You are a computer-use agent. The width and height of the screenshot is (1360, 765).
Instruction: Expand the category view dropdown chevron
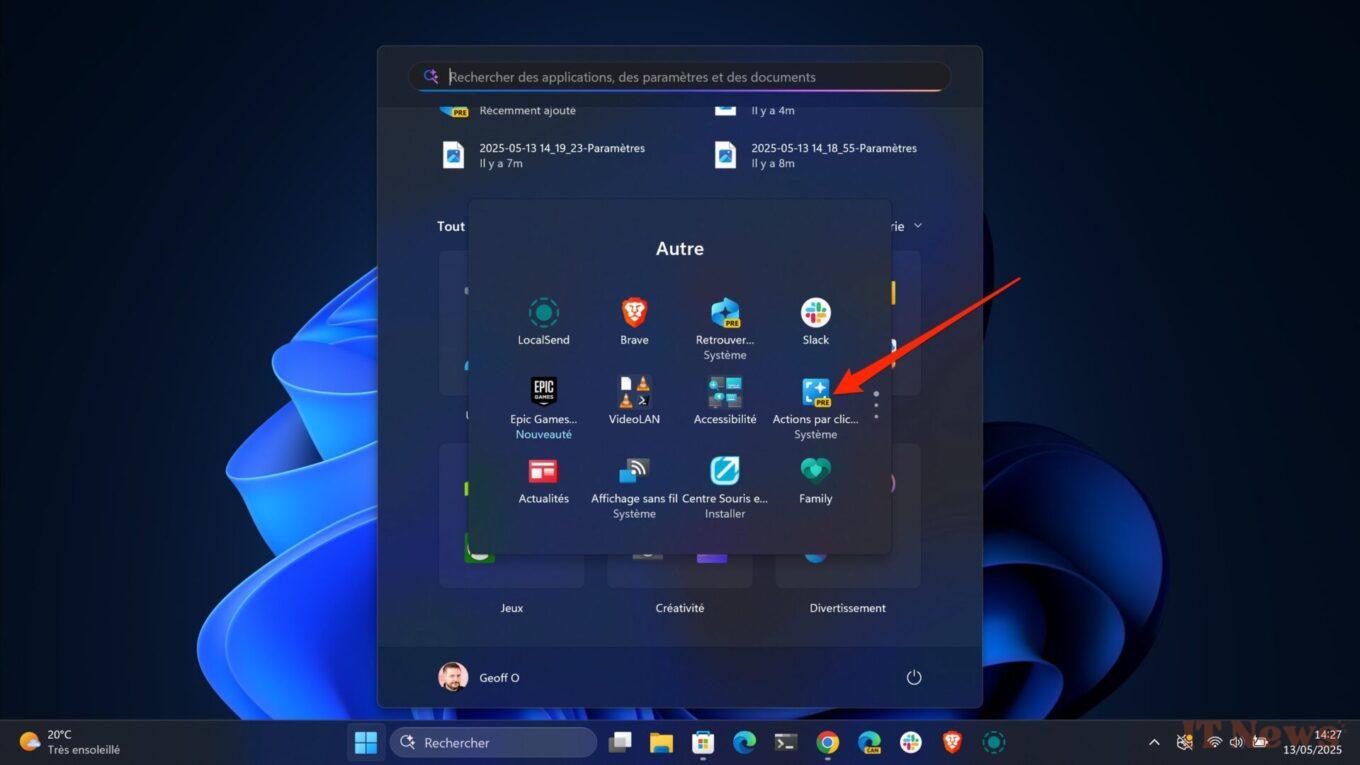pyautogui.click(x=918, y=226)
